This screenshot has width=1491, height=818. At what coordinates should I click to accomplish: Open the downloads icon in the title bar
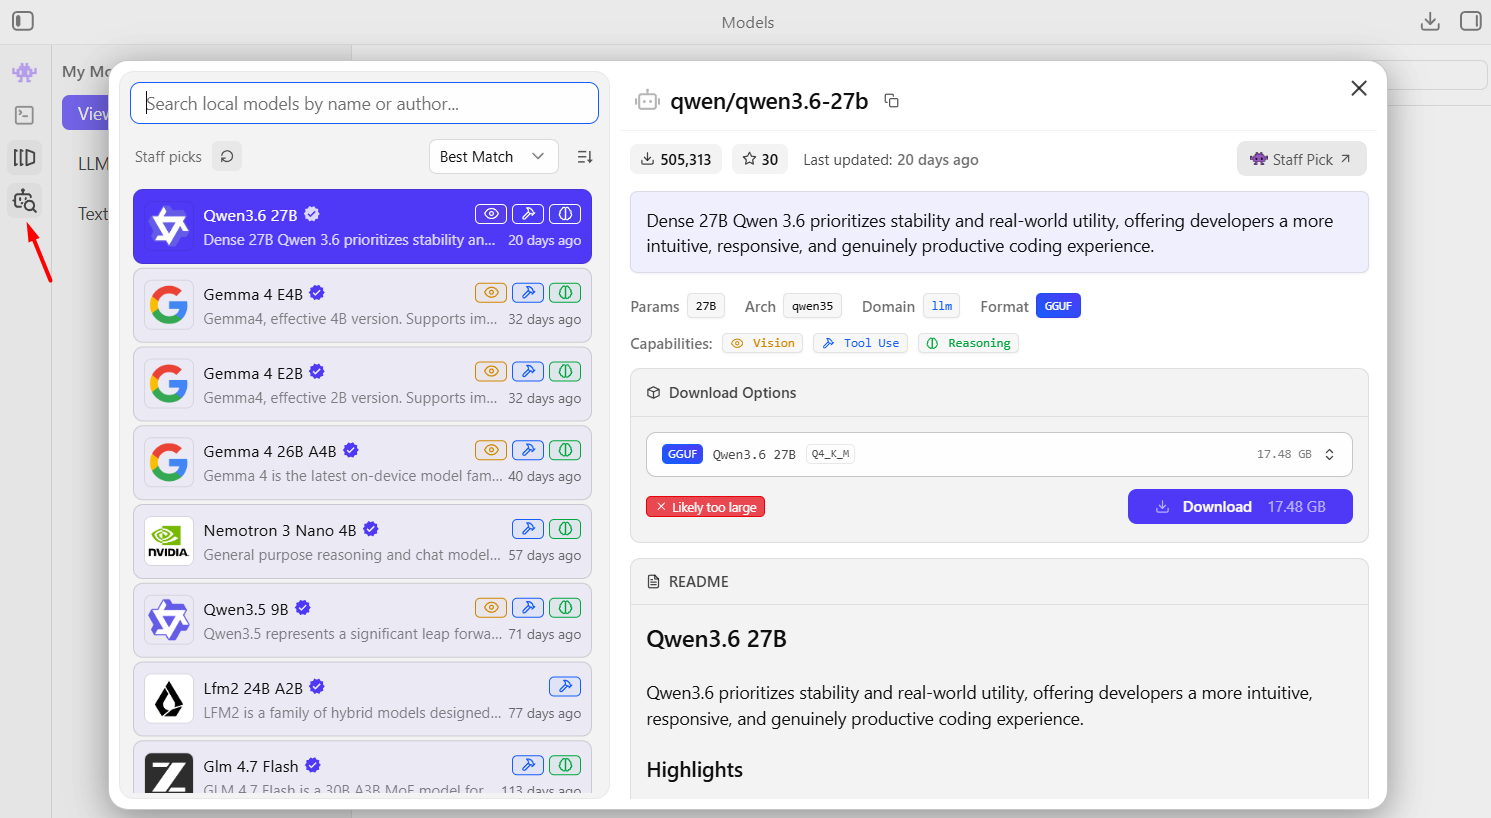point(1430,21)
